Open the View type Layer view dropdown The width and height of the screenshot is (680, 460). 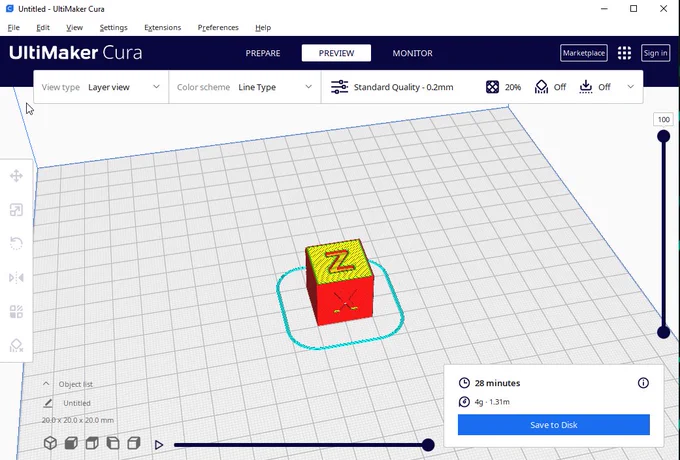(101, 87)
